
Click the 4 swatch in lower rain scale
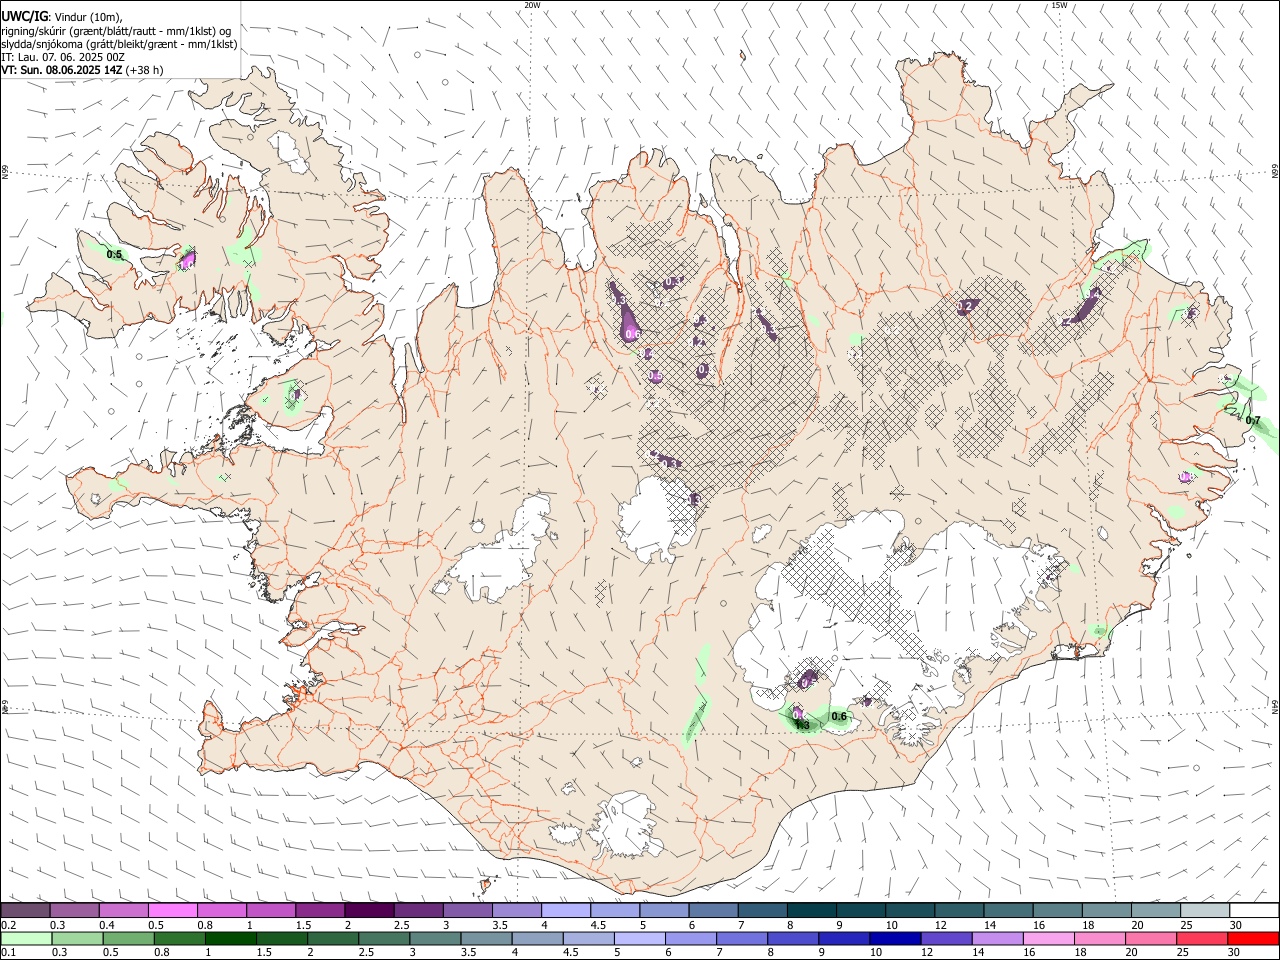536,939
